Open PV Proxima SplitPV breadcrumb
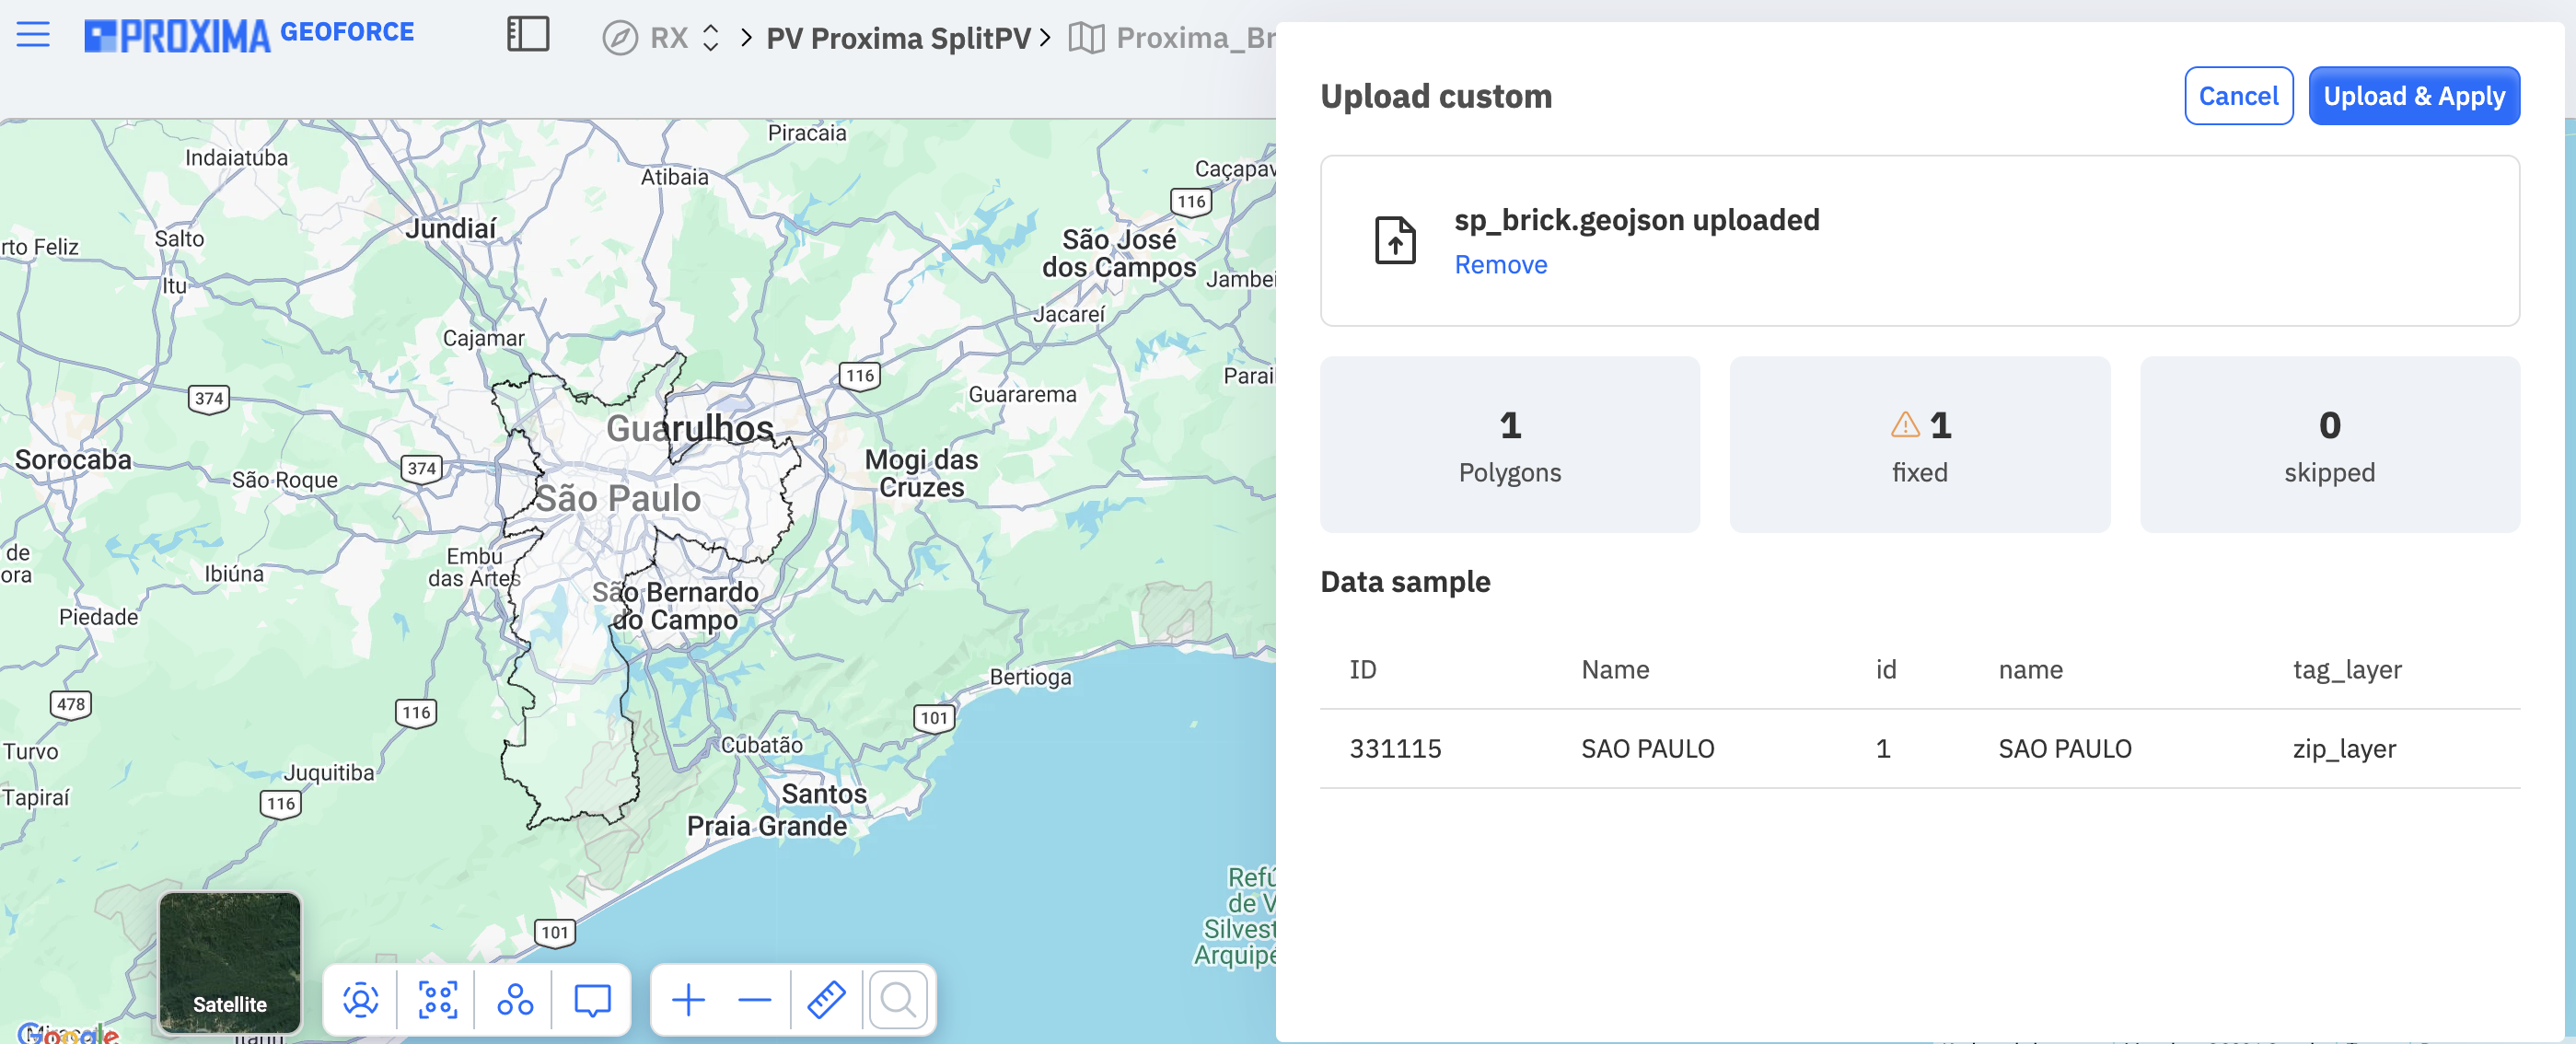 click(898, 38)
